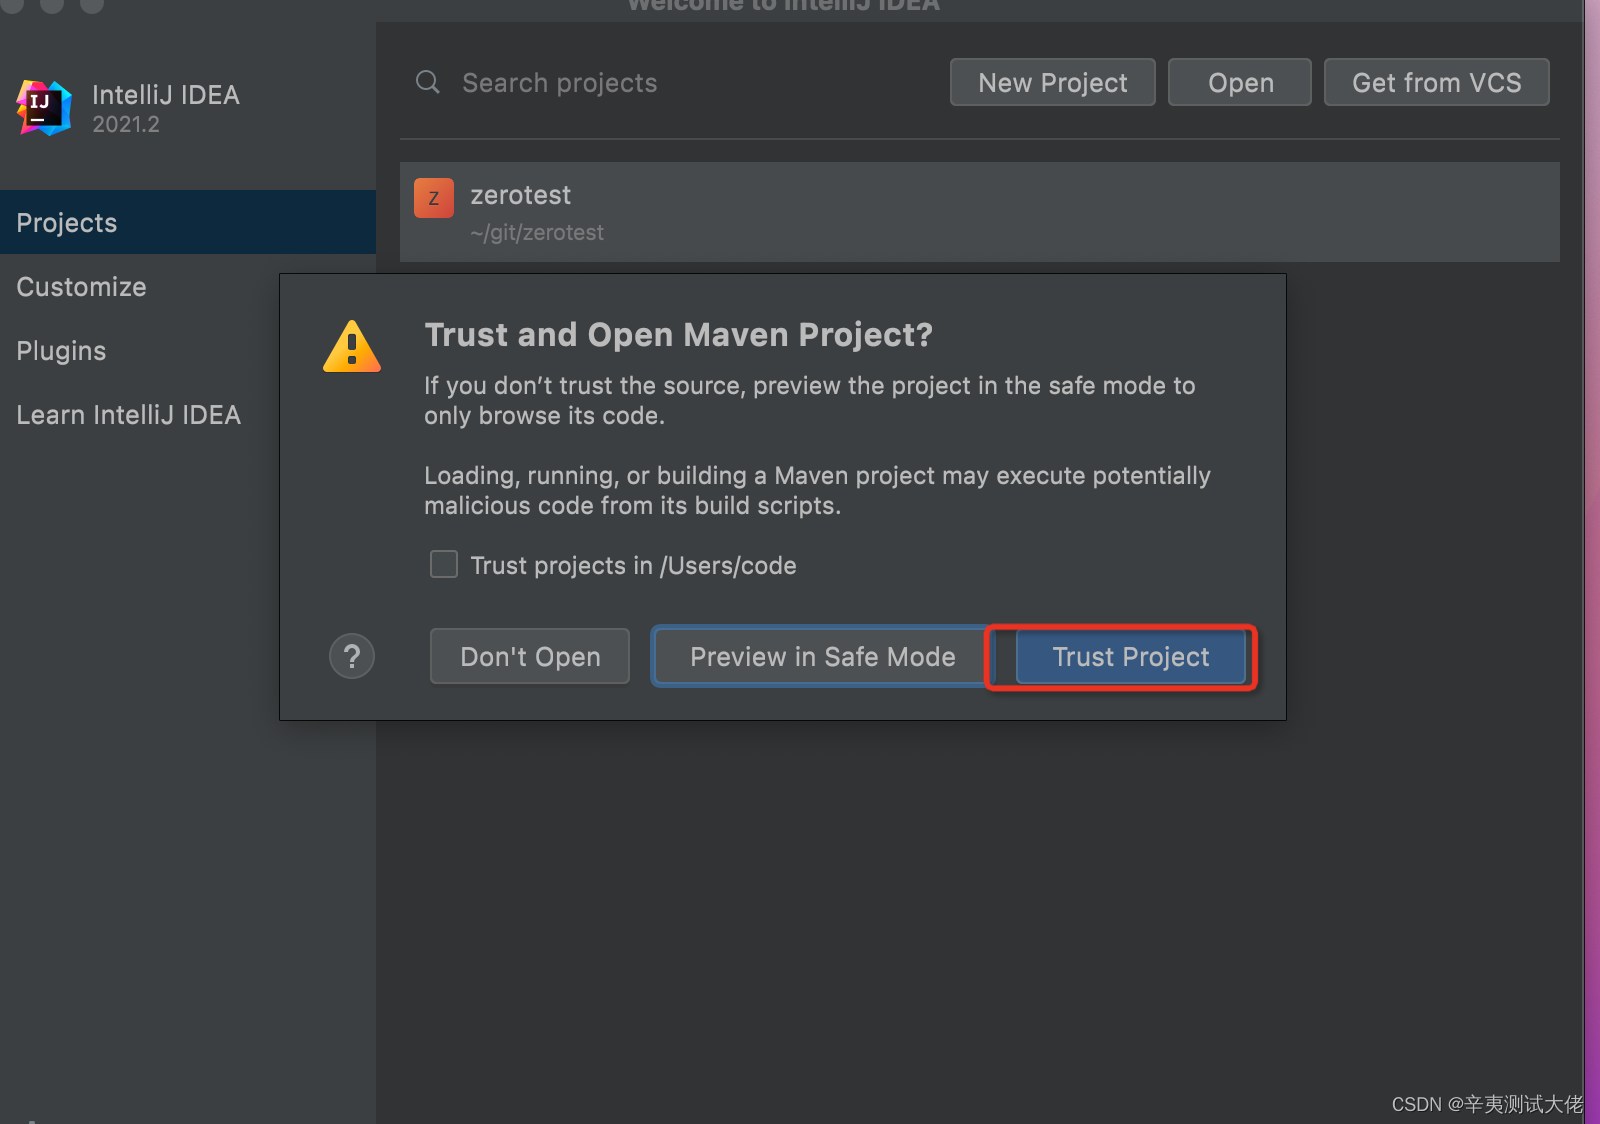This screenshot has width=1600, height=1124.
Task: Click Get from VCS button
Action: pyautogui.click(x=1437, y=82)
